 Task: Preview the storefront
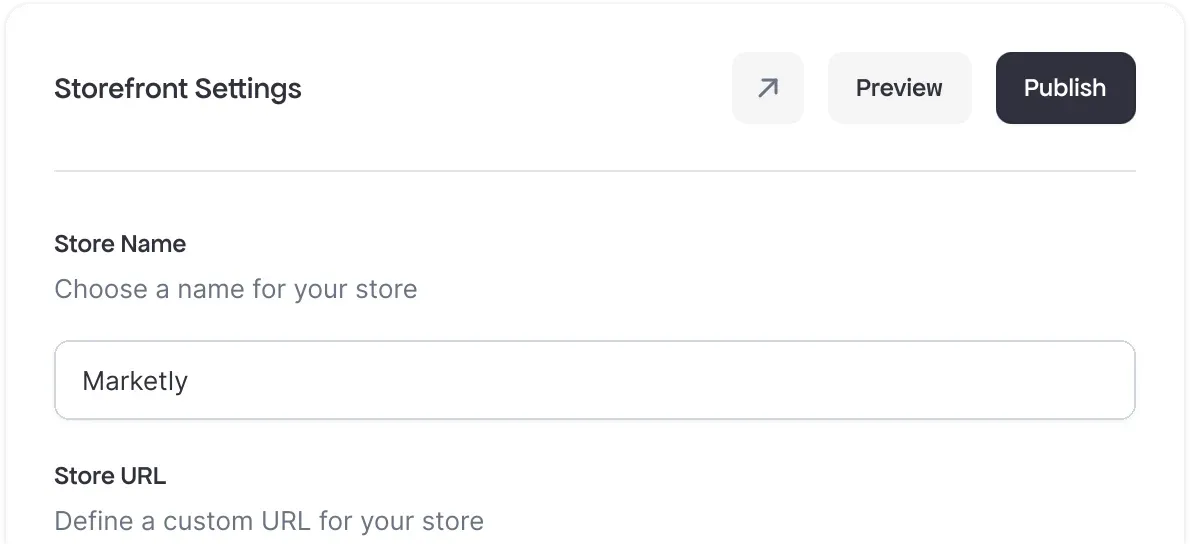click(899, 88)
